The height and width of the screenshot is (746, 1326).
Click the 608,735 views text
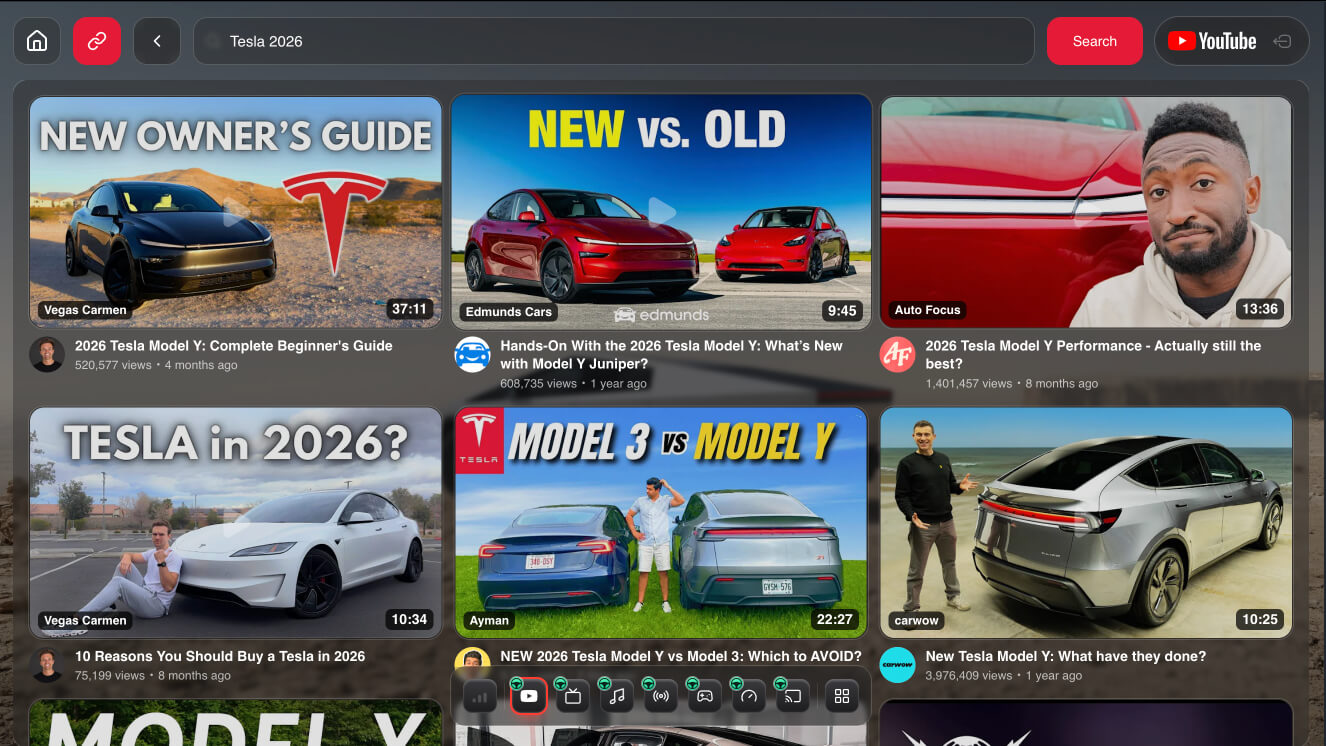(538, 383)
